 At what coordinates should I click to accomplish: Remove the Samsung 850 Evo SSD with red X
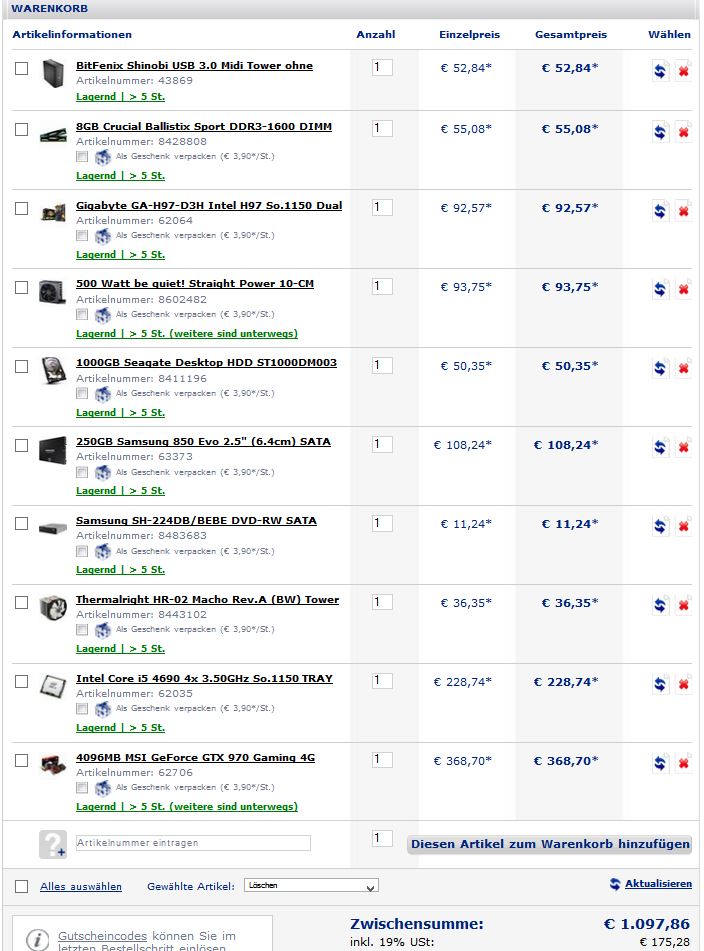point(684,447)
